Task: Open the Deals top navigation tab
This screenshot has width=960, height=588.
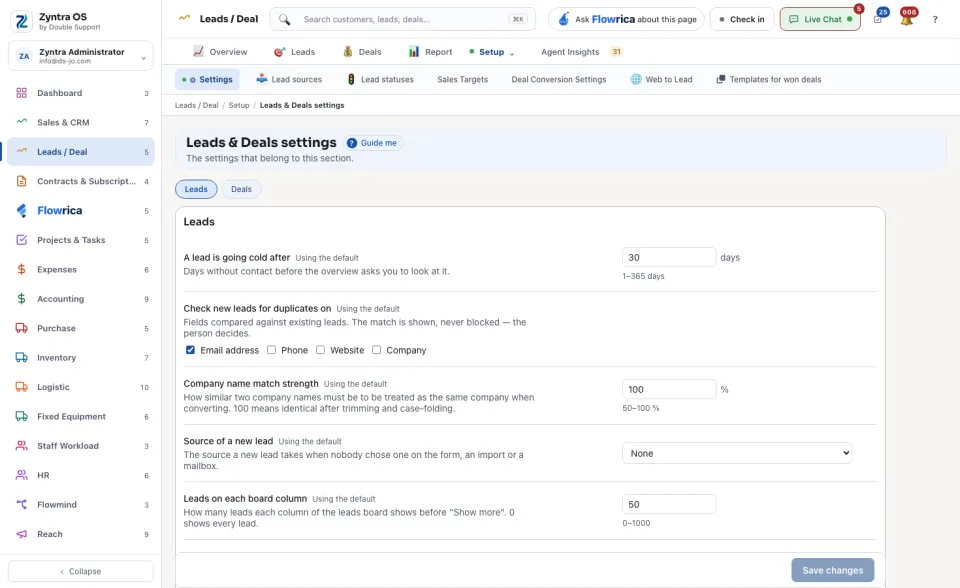Action: pos(362,52)
